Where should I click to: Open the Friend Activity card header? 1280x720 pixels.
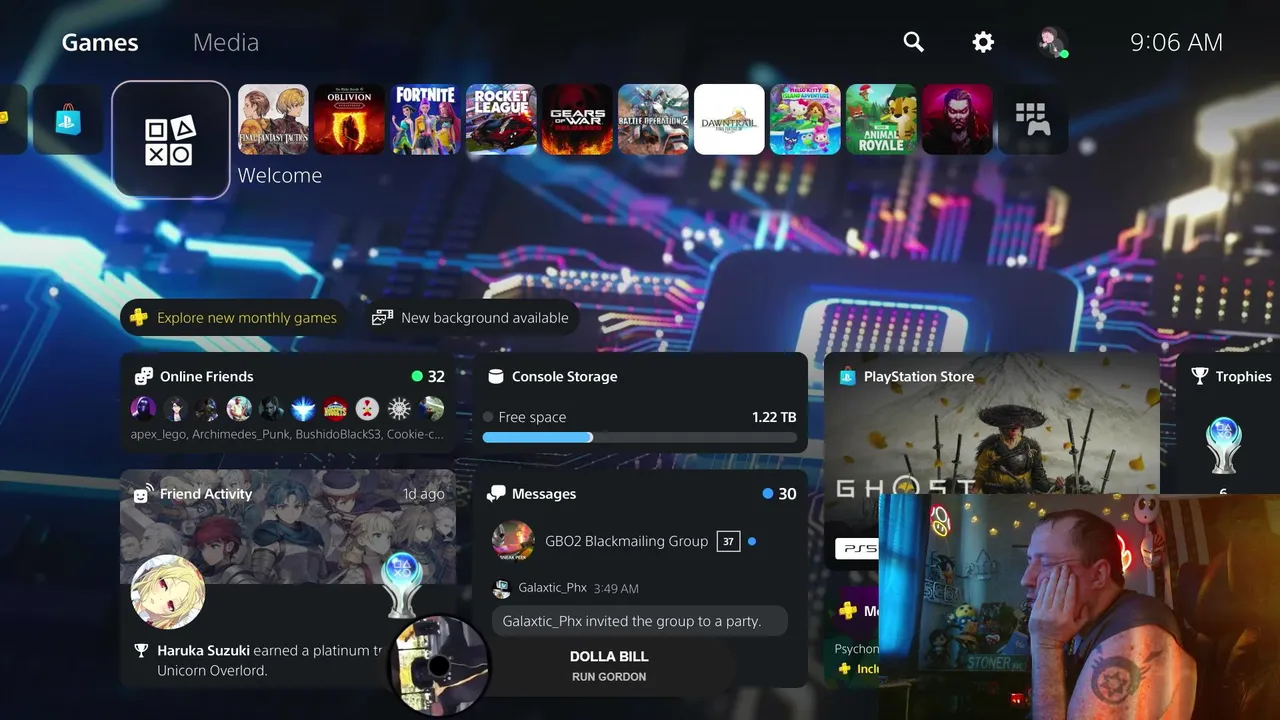(x=193, y=494)
